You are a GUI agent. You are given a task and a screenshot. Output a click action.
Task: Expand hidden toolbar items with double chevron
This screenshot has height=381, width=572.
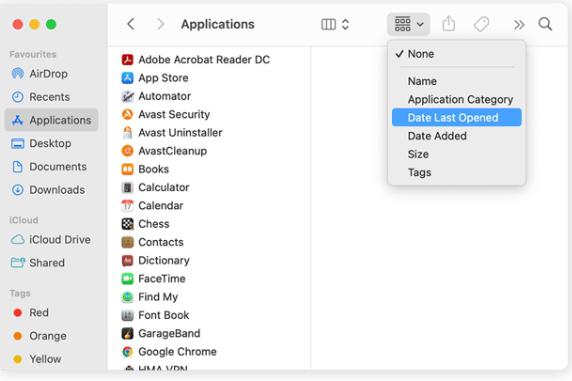(519, 24)
